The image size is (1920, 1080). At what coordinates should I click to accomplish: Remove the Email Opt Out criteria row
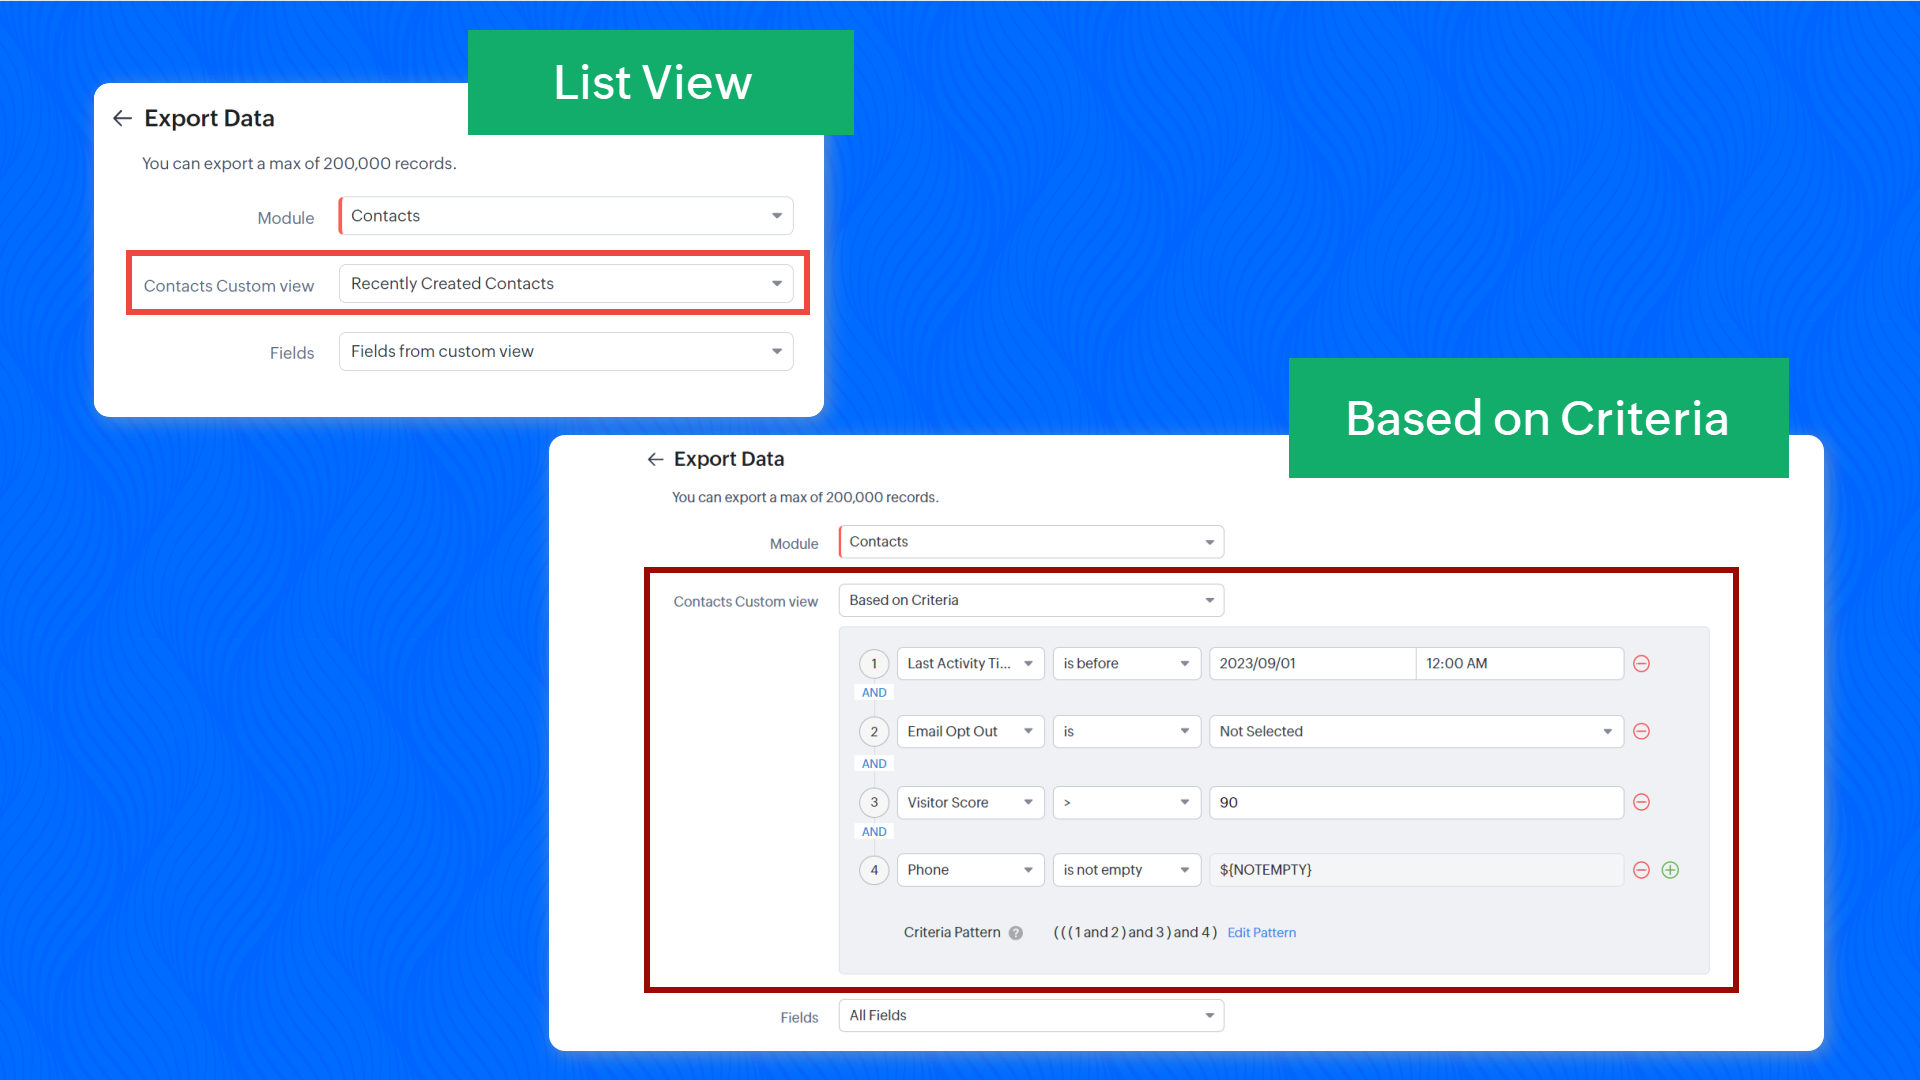(1641, 732)
